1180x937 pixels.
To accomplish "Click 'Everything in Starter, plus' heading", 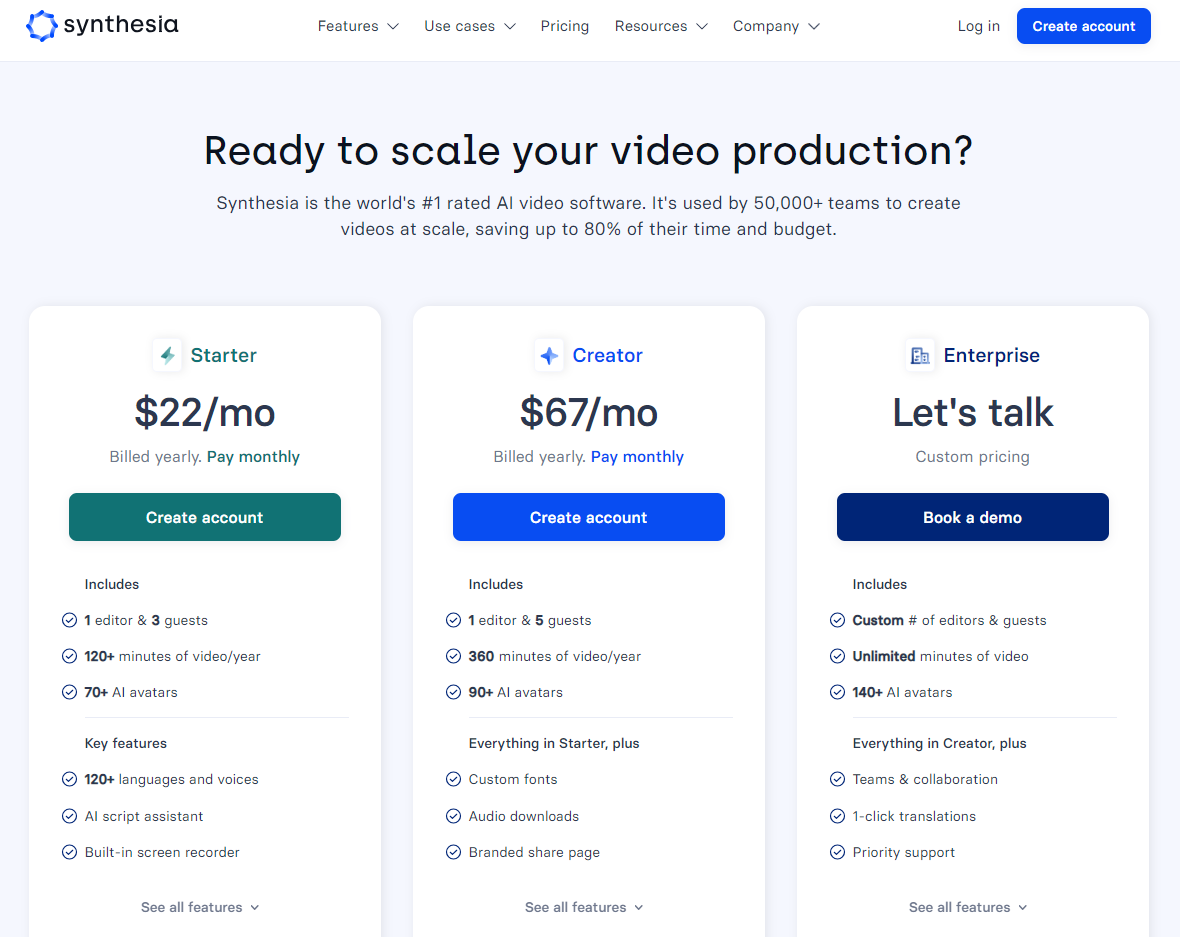I will (x=554, y=744).
